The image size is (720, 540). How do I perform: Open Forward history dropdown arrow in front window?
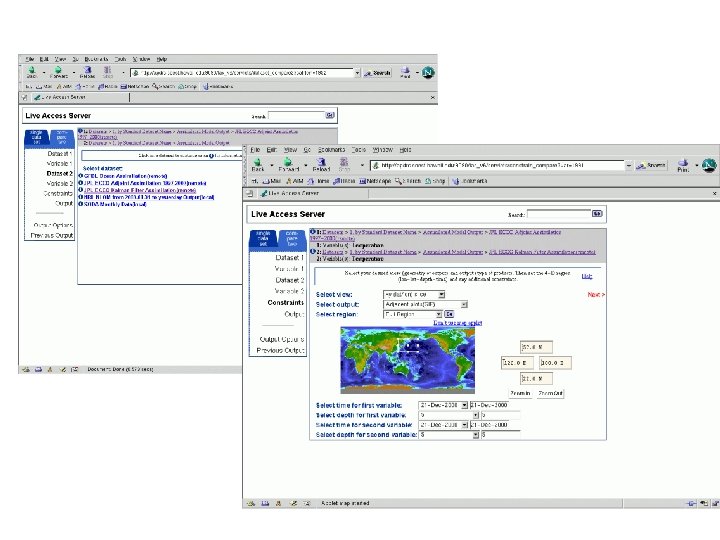tap(306, 165)
